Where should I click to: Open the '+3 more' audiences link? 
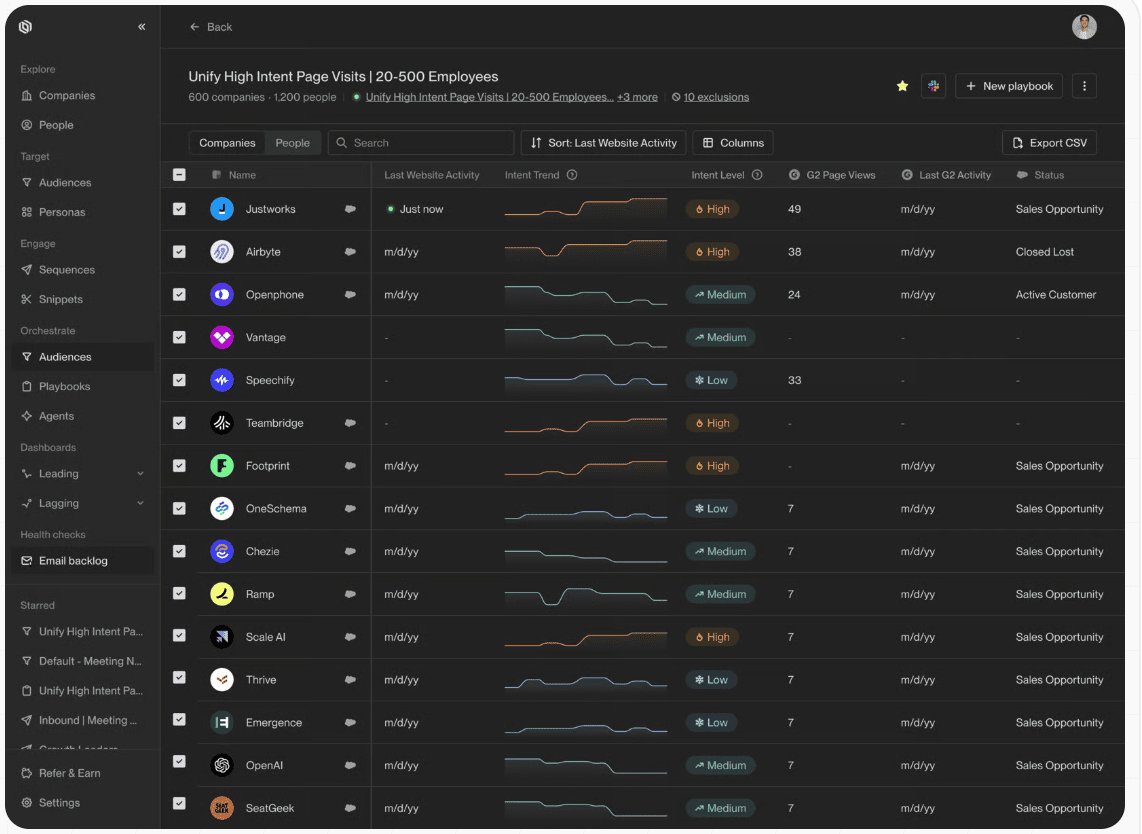(x=637, y=97)
